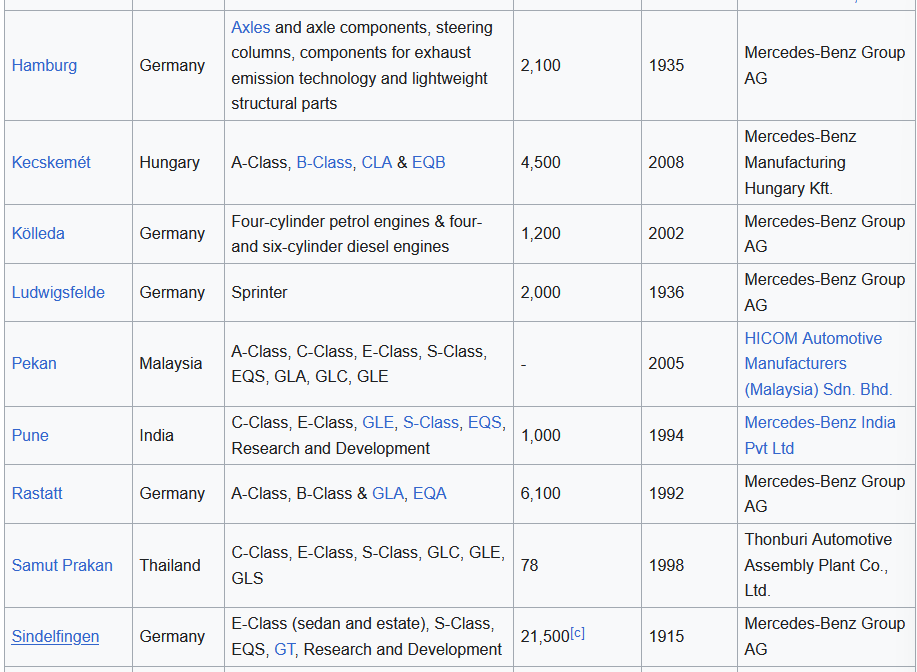Open the Hamburg link
Viewport: 917px width, 672px height.
click(44, 66)
